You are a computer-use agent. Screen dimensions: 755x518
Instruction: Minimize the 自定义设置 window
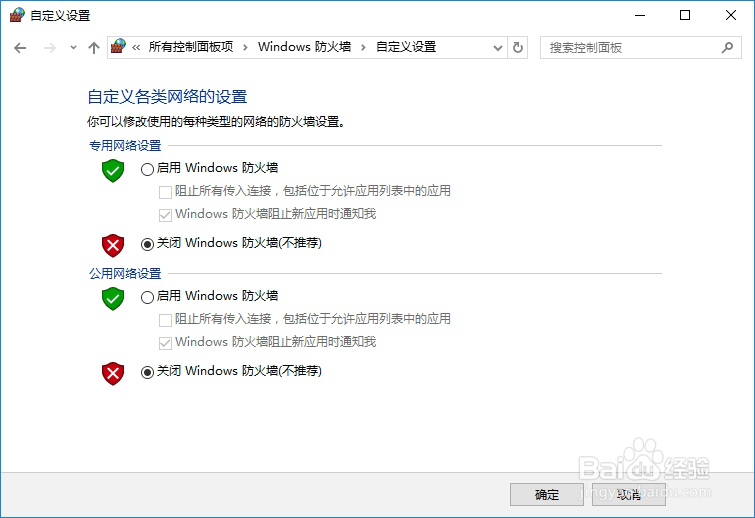[x=640, y=15]
